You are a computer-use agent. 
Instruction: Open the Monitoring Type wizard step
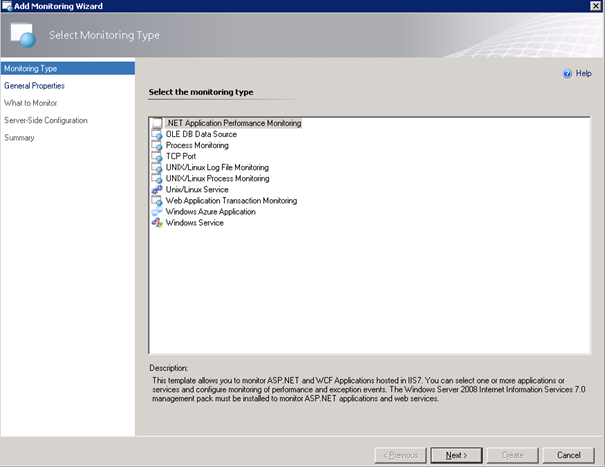pyautogui.click(x=68, y=68)
